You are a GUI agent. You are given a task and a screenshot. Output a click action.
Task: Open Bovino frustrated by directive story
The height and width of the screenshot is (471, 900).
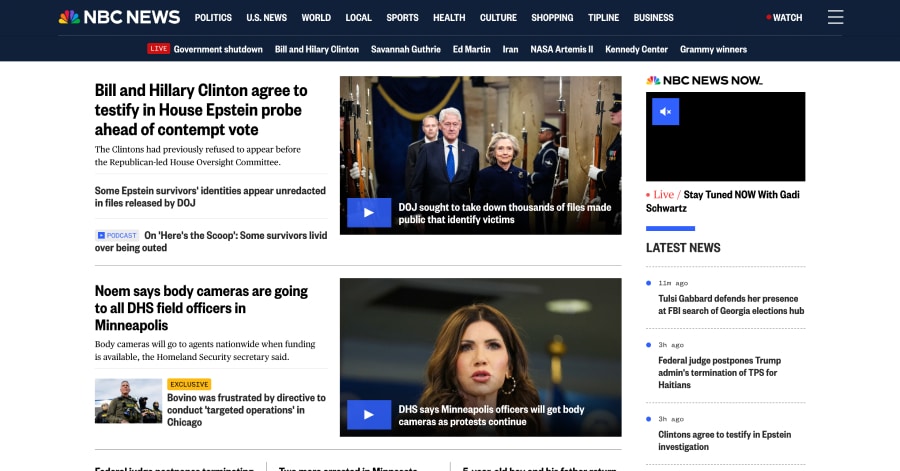coord(246,410)
